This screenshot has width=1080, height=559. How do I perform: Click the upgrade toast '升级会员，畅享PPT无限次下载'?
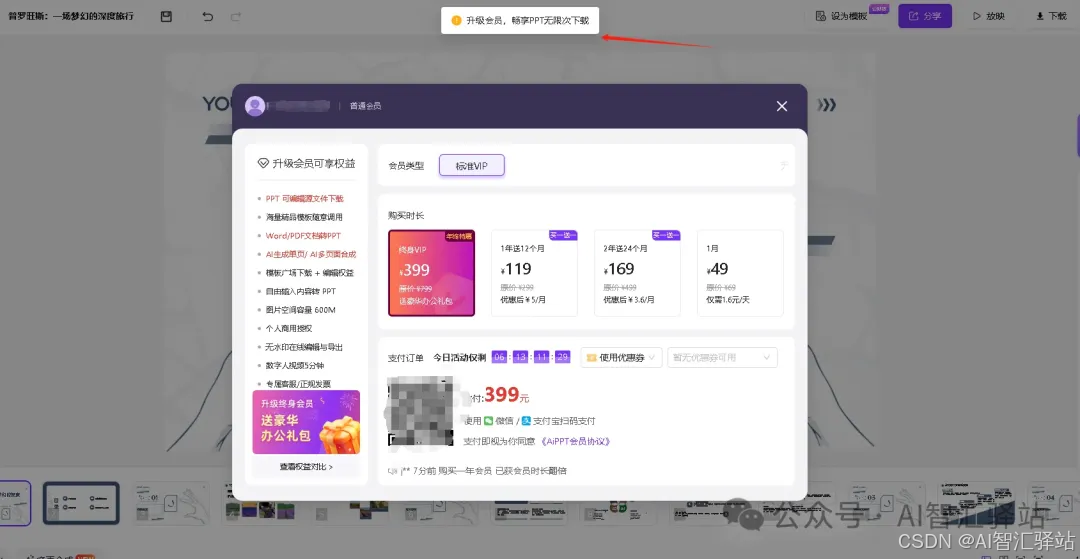click(520, 21)
